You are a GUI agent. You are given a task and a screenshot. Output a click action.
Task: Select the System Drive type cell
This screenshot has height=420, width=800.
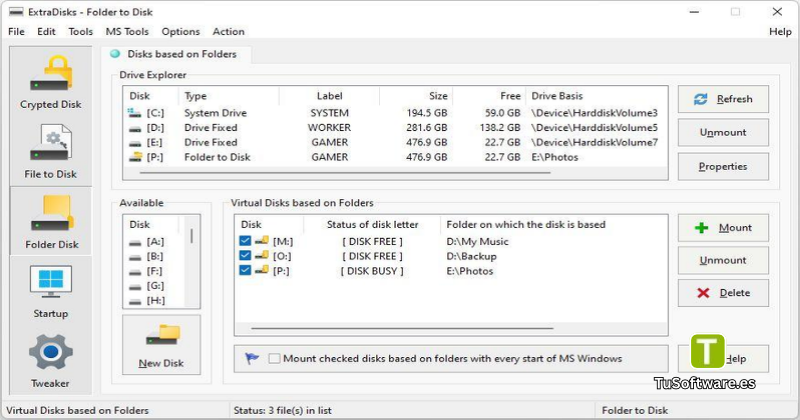pyautogui.click(x=215, y=113)
